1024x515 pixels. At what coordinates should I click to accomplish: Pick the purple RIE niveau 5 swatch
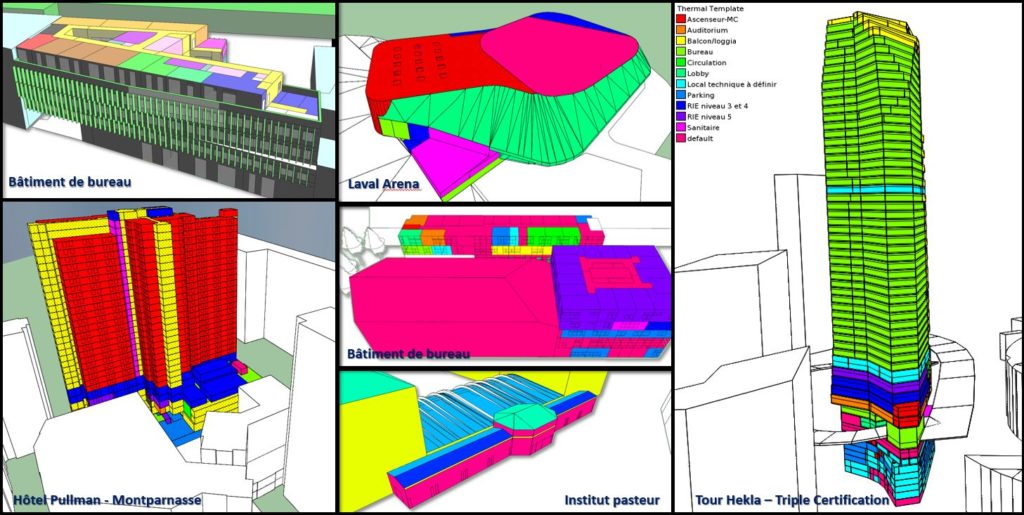681,117
